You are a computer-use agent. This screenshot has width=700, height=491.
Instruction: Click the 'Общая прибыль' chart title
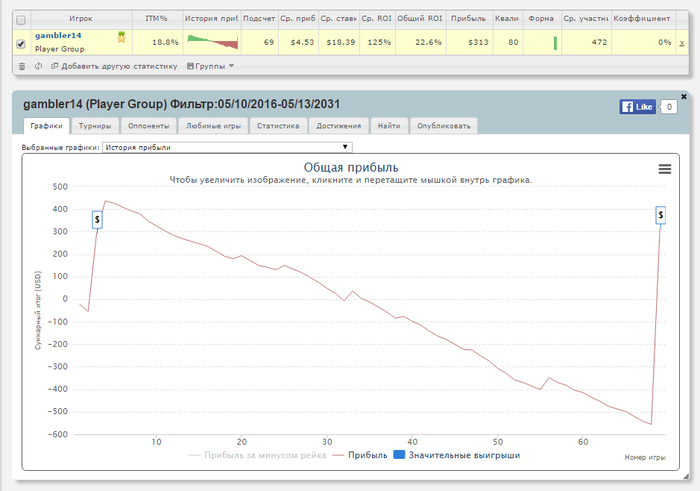click(x=351, y=167)
